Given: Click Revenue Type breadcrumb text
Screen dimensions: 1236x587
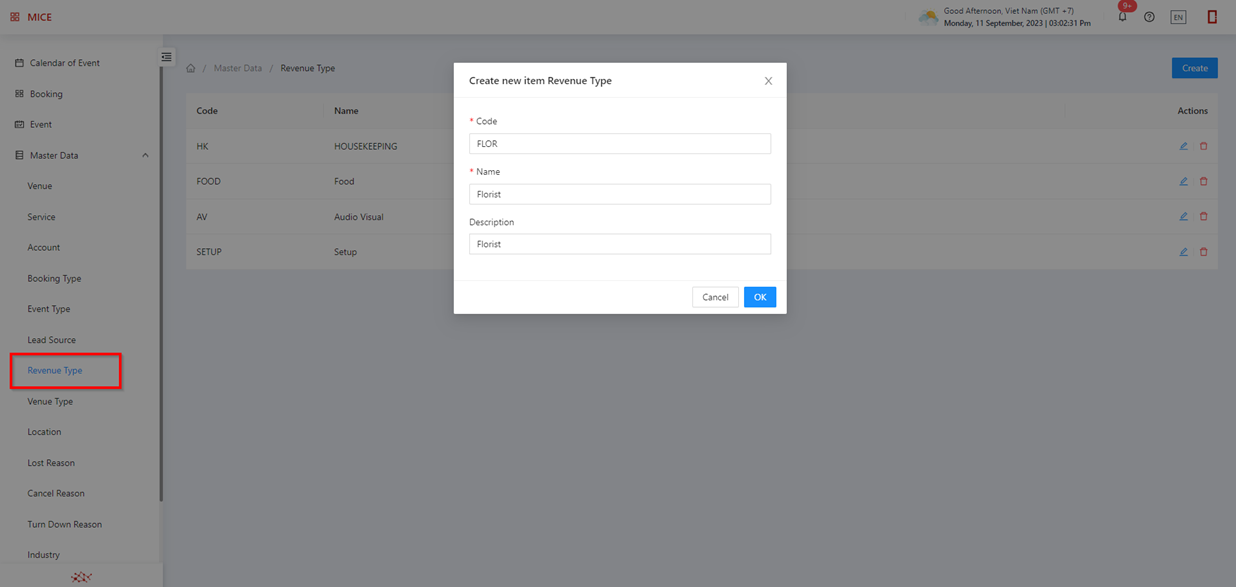Looking at the screenshot, I should 307,68.
